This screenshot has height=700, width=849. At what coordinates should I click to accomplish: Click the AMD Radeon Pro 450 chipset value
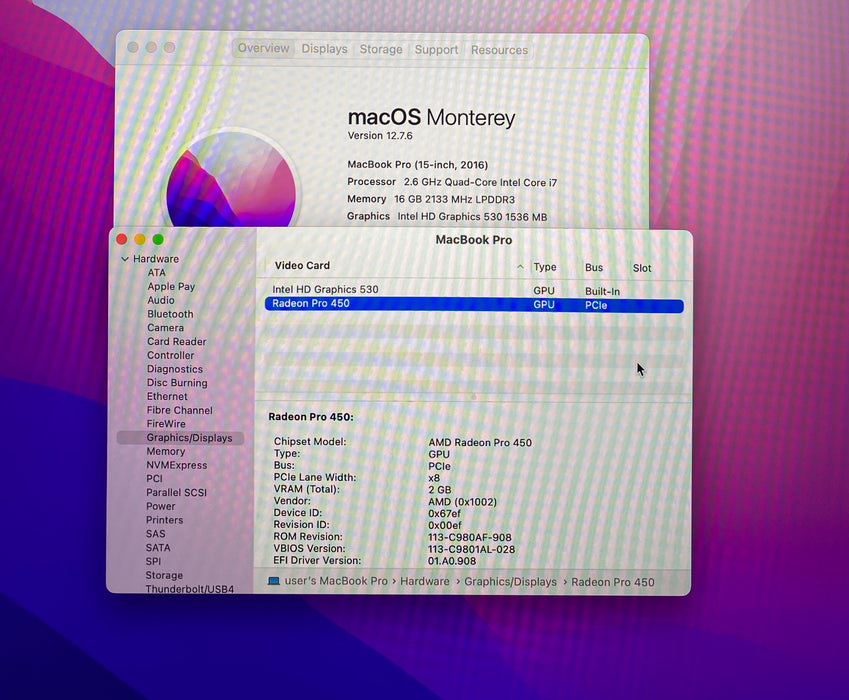(480, 442)
